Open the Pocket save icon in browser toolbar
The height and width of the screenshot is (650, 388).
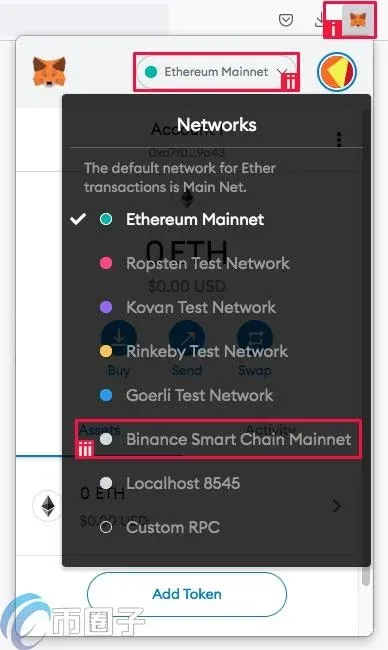286,19
